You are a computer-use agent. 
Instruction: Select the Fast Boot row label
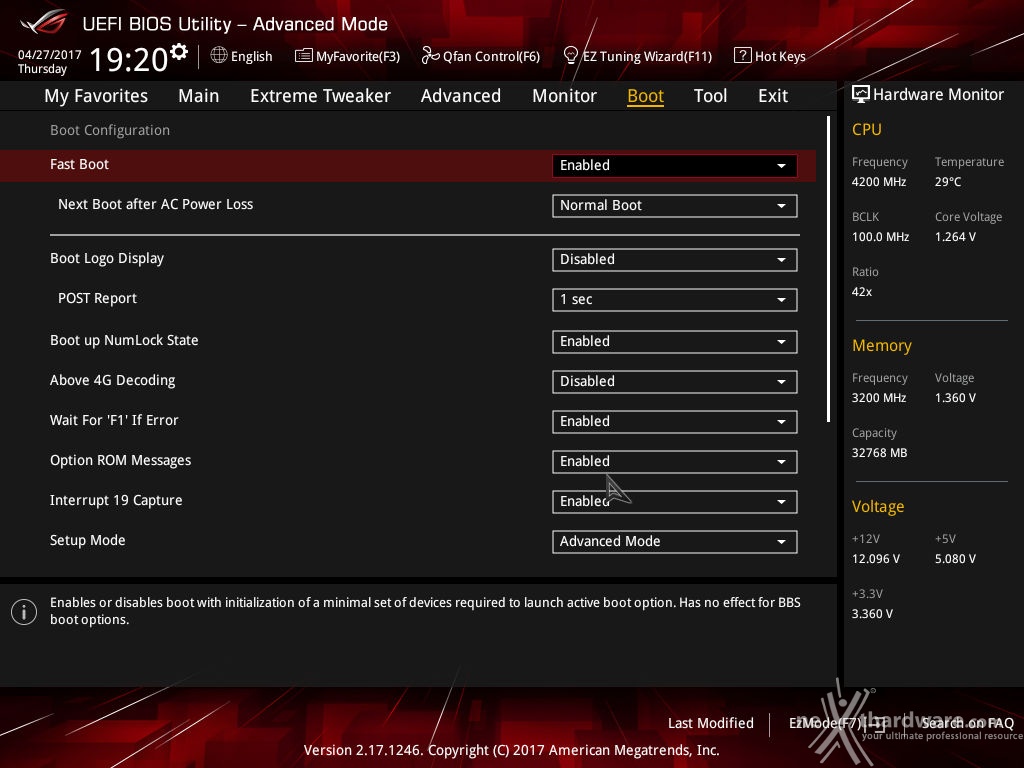[79, 165]
